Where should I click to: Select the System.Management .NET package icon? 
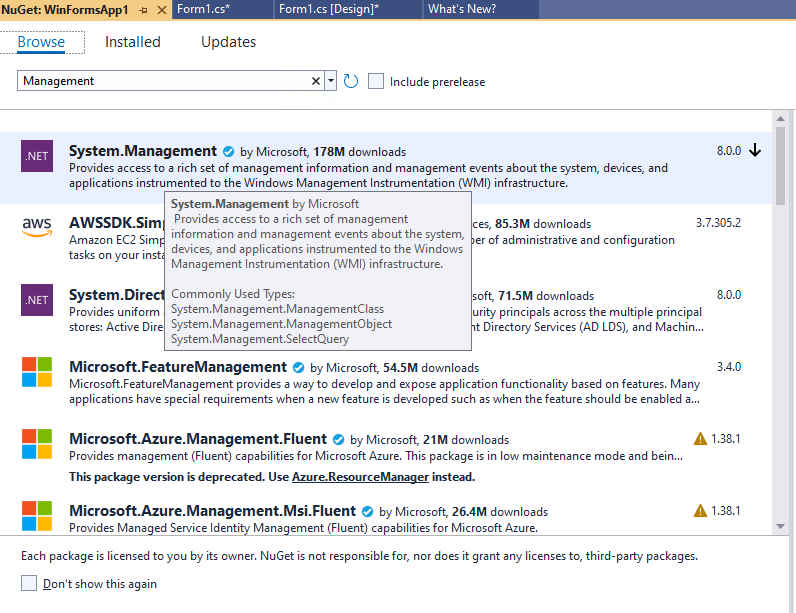[x=37, y=156]
